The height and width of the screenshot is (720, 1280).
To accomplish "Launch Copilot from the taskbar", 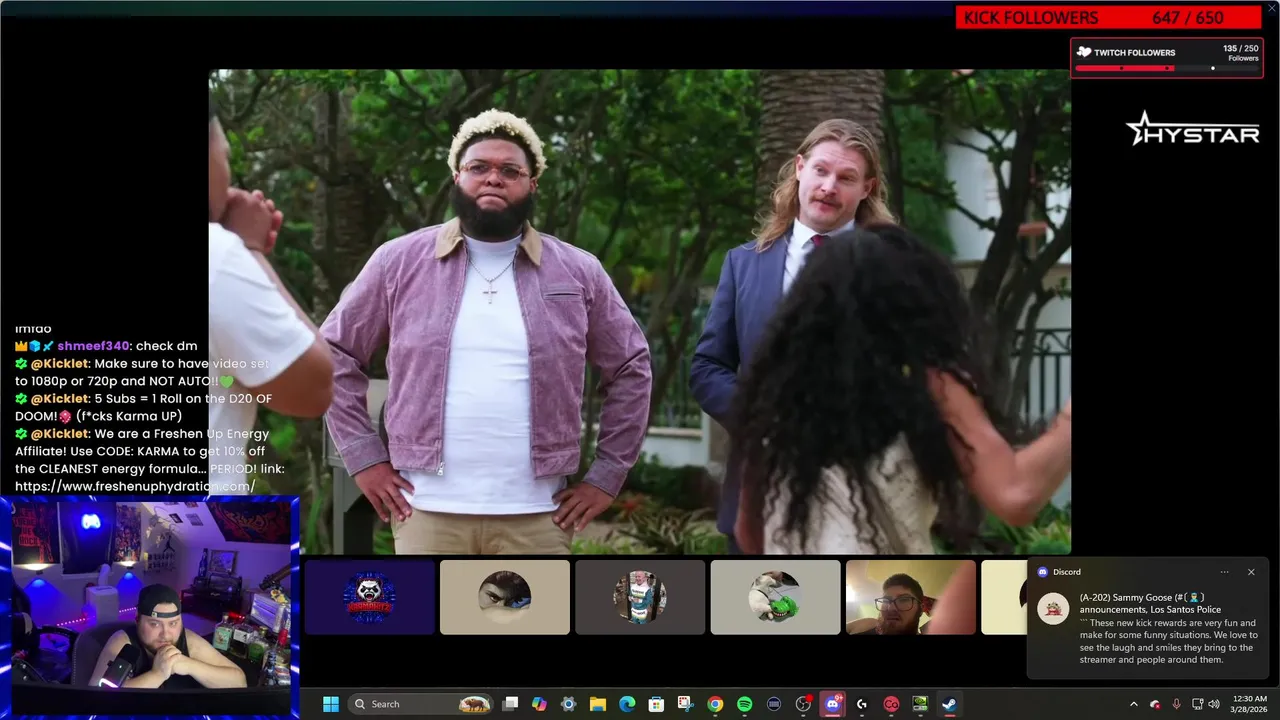I will (539, 704).
